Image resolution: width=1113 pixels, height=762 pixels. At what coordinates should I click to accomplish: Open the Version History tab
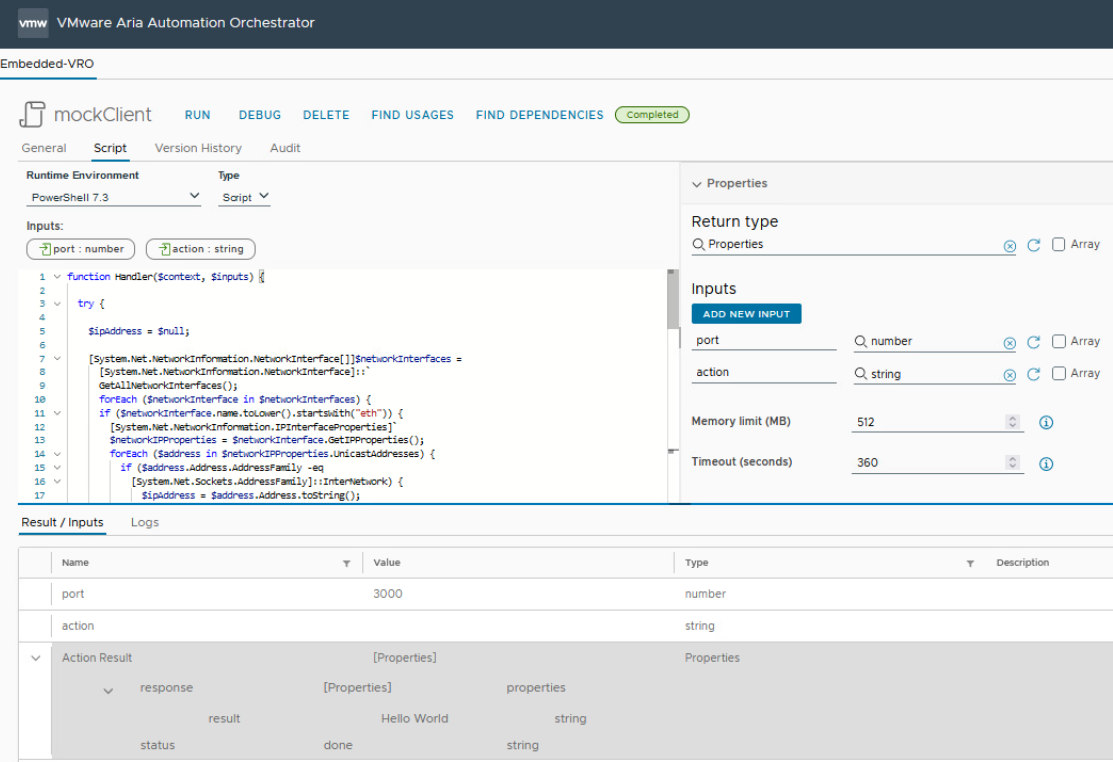[198, 148]
